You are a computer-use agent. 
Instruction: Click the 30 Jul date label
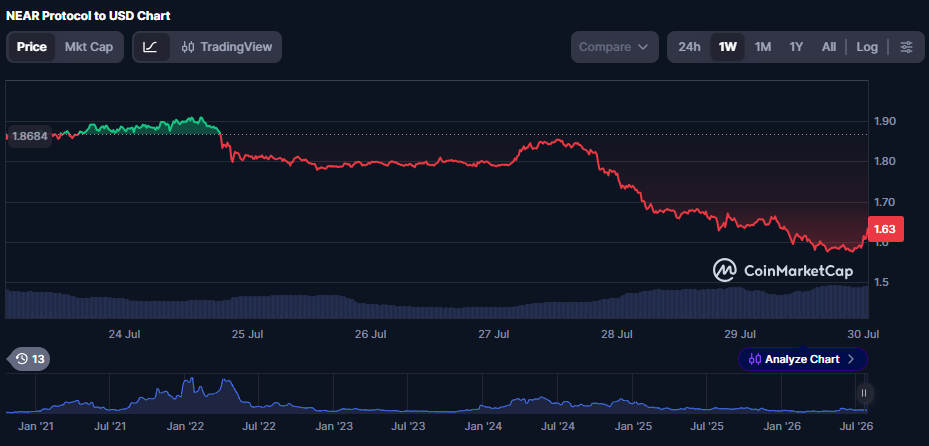click(862, 334)
